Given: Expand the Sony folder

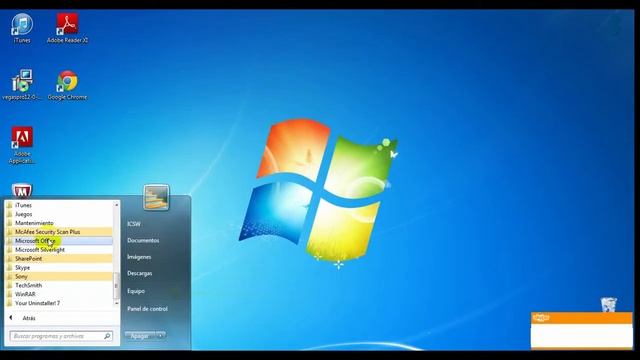Looking at the screenshot, I should click(59, 276).
